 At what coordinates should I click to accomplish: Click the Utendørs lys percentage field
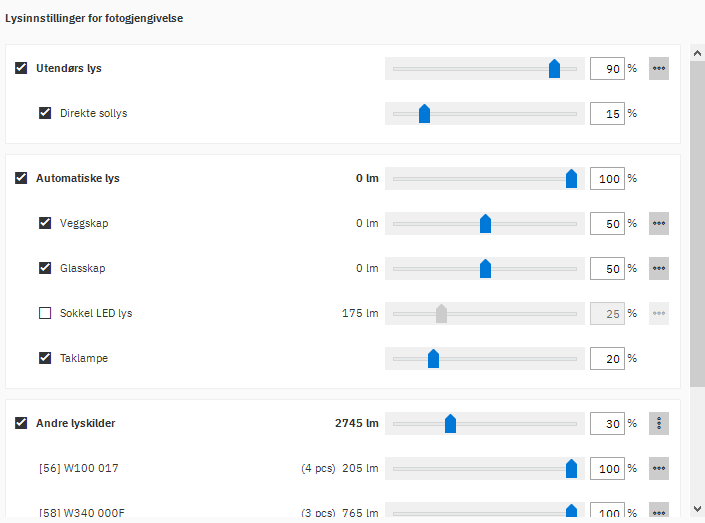point(607,69)
